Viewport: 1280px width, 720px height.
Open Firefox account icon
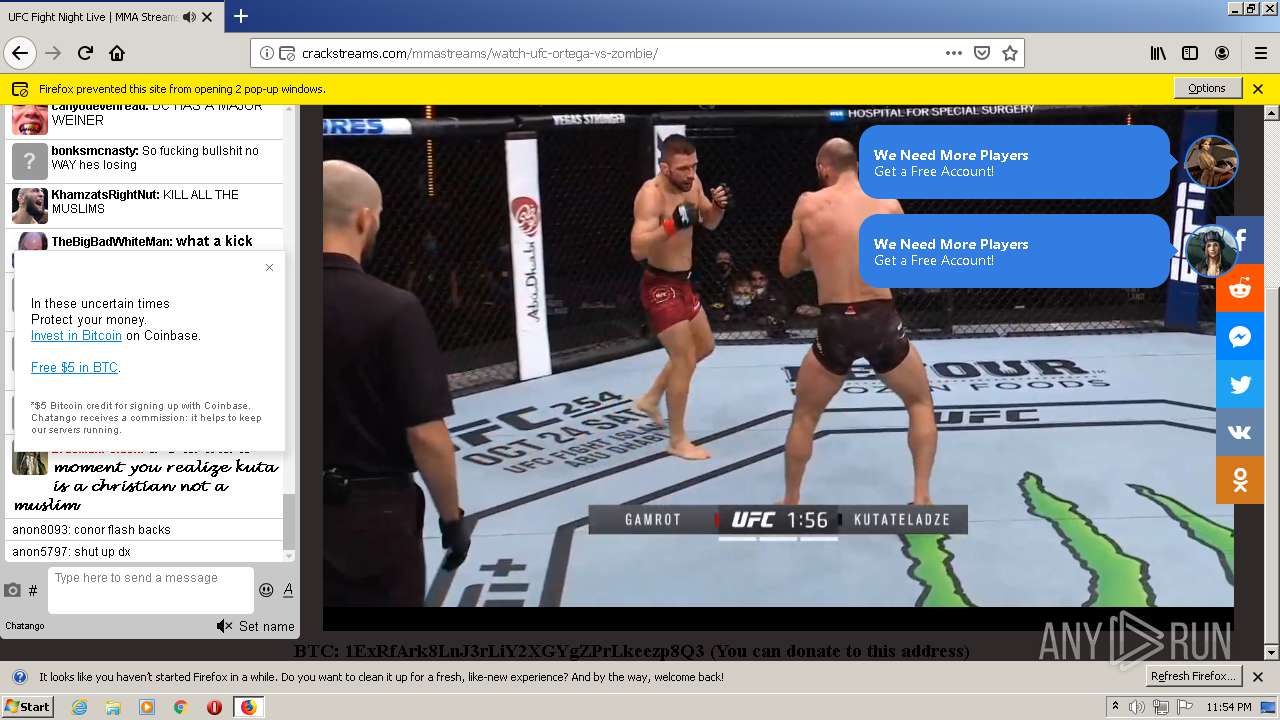(1222, 53)
